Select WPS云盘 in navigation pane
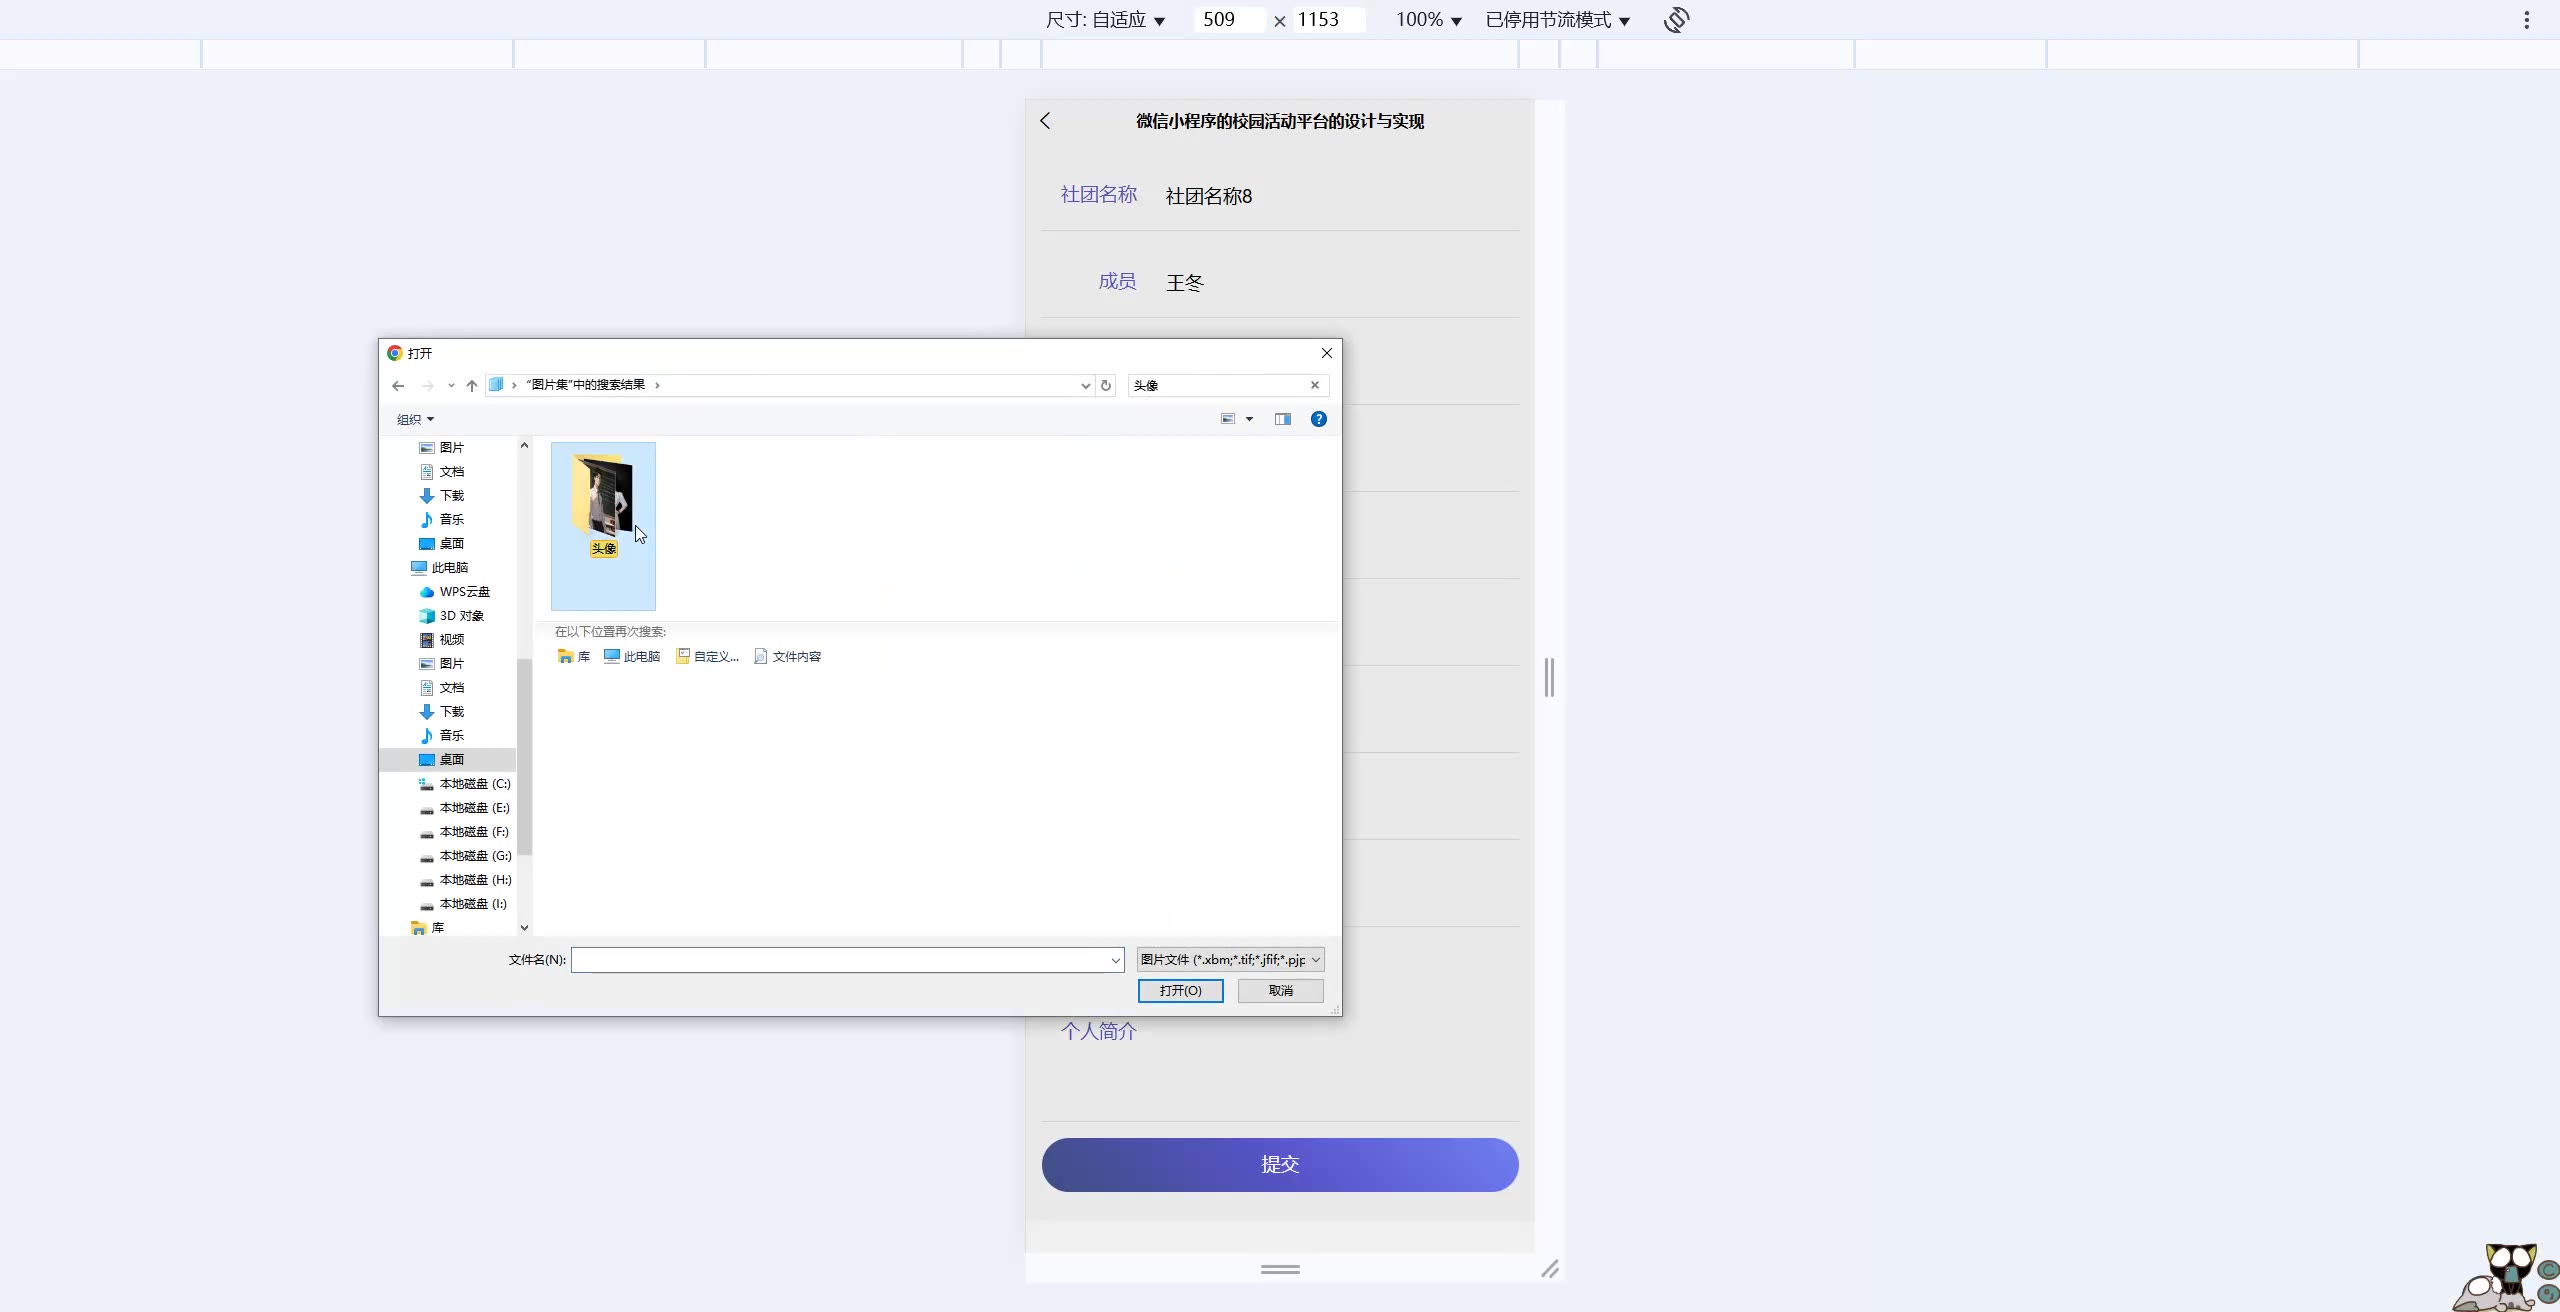2560x1312 pixels. (464, 592)
